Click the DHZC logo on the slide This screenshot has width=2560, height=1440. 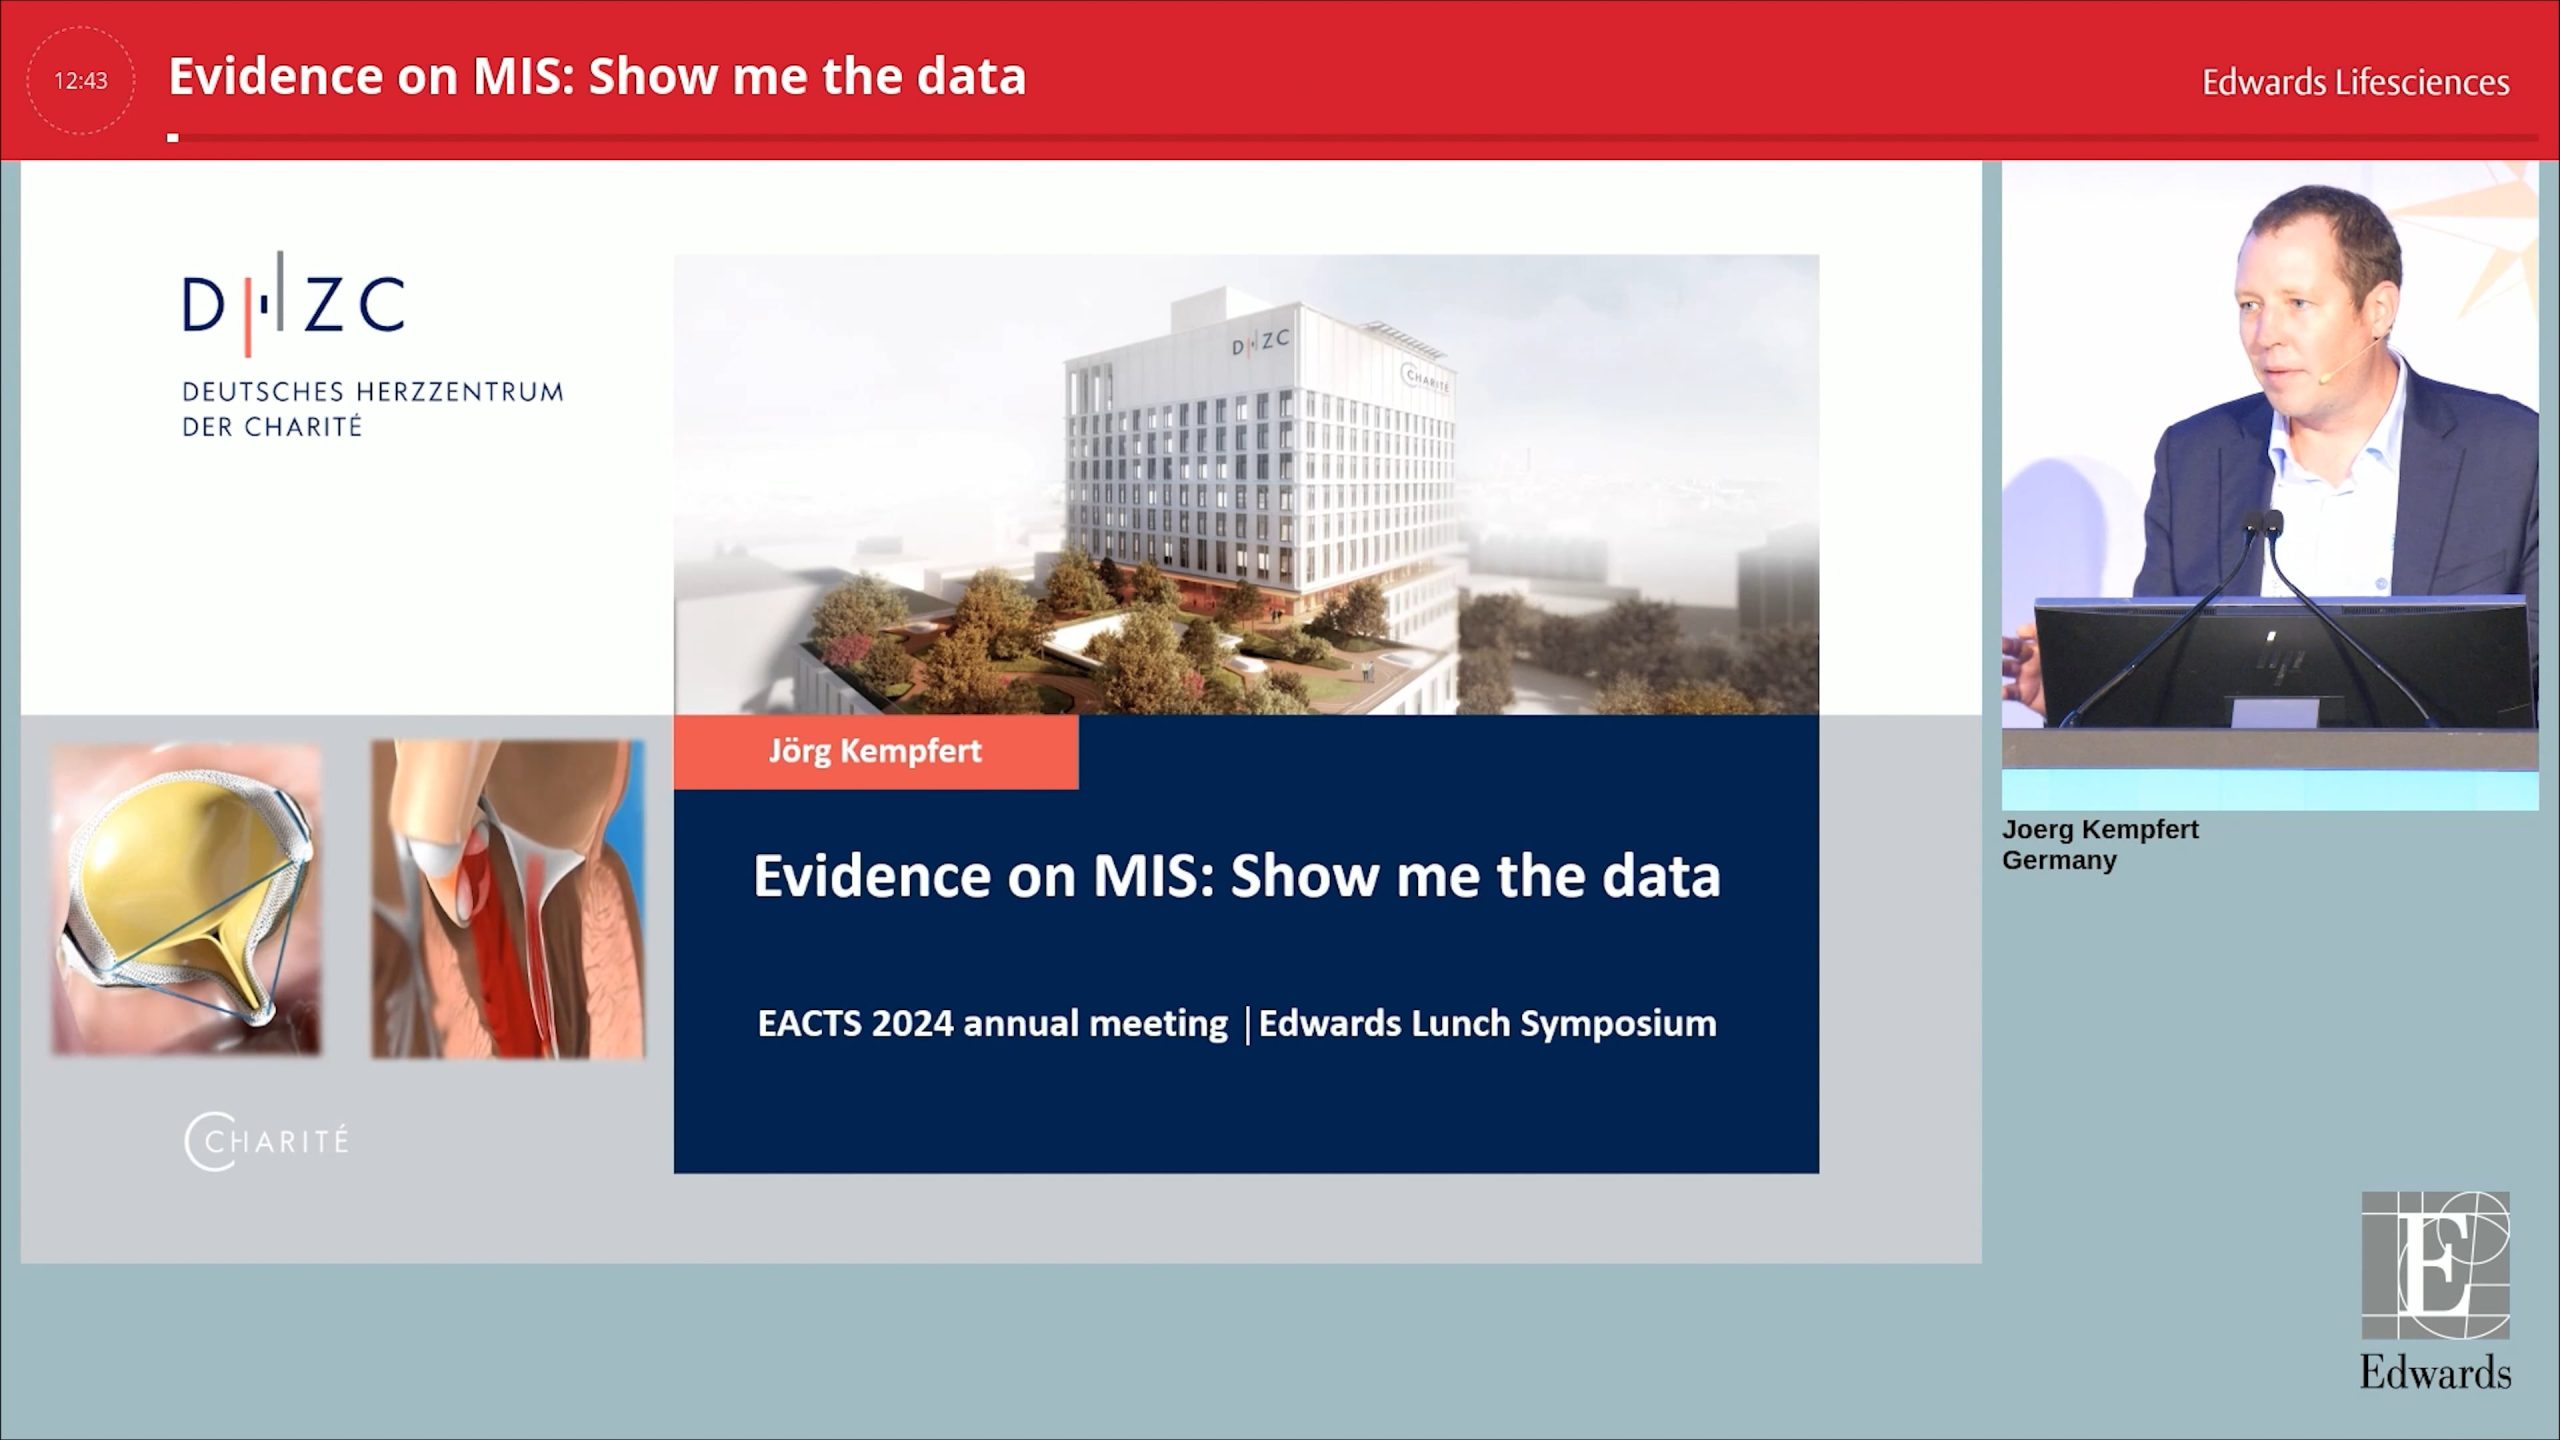pyautogui.click(x=293, y=305)
